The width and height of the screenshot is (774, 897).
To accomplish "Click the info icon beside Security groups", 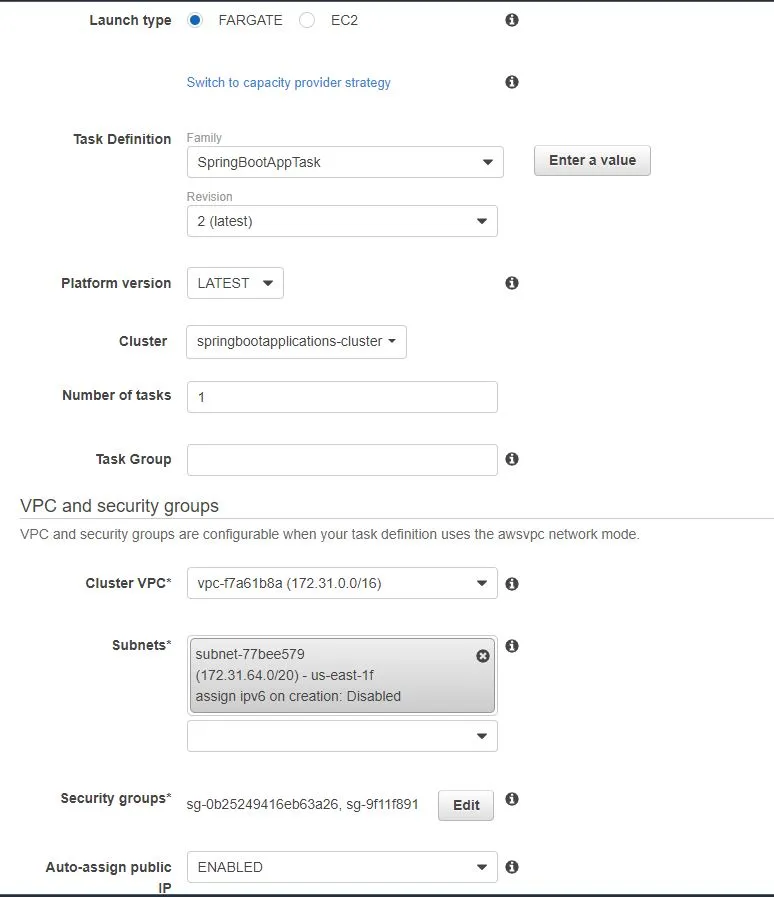I will pyautogui.click(x=511, y=798).
